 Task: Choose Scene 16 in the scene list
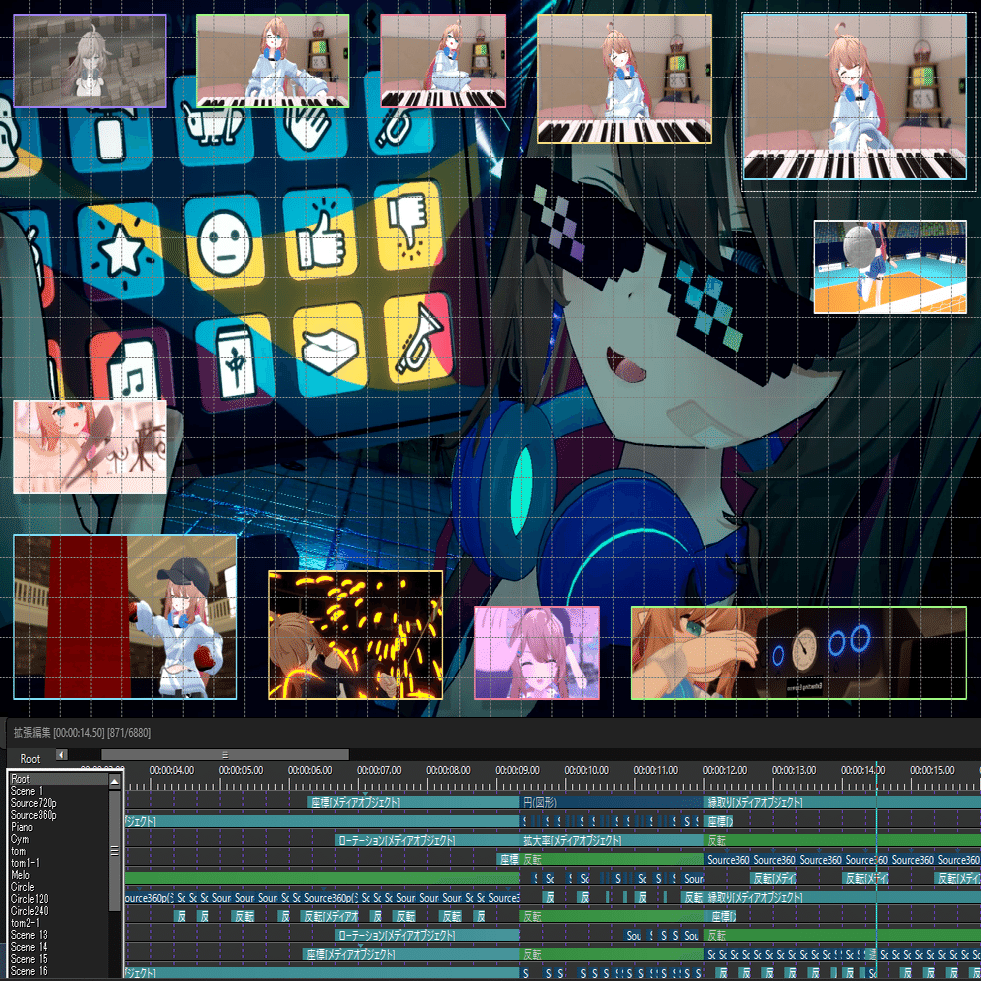[x=59, y=971]
